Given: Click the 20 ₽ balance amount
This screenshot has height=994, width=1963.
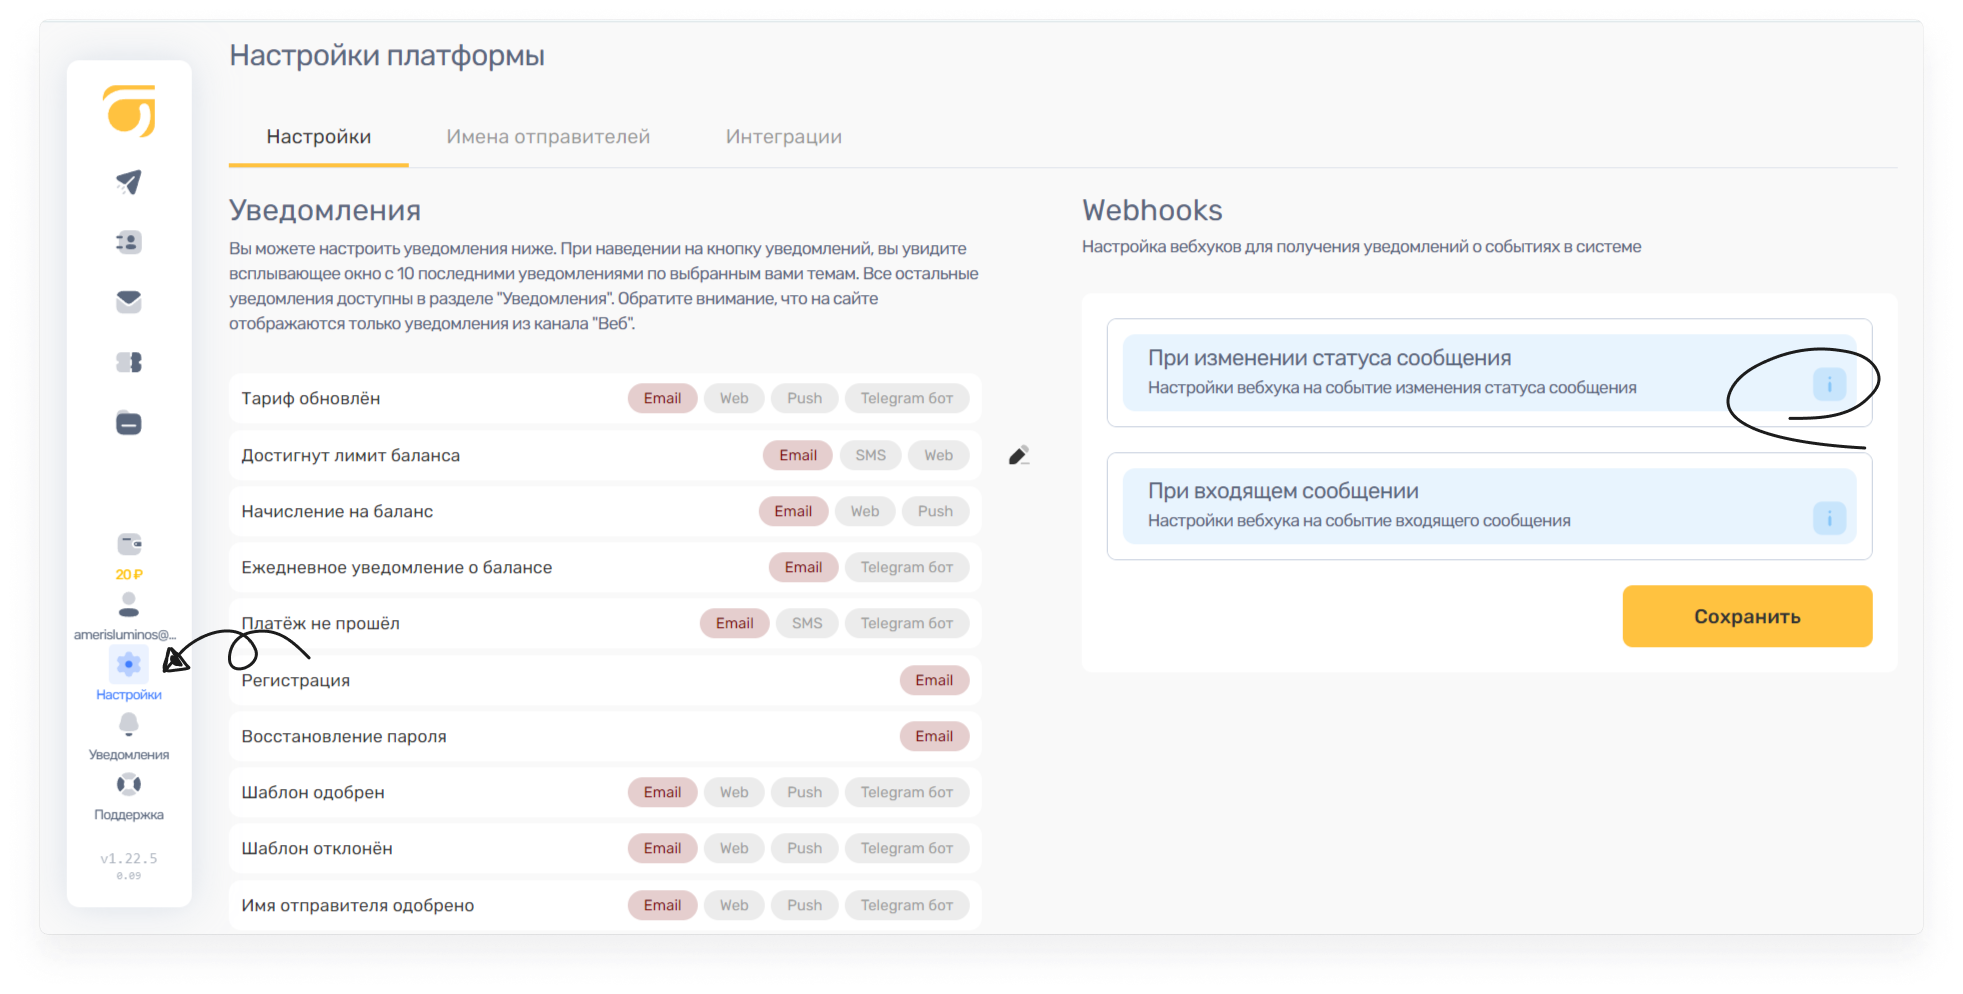Looking at the screenshot, I should point(129,574).
